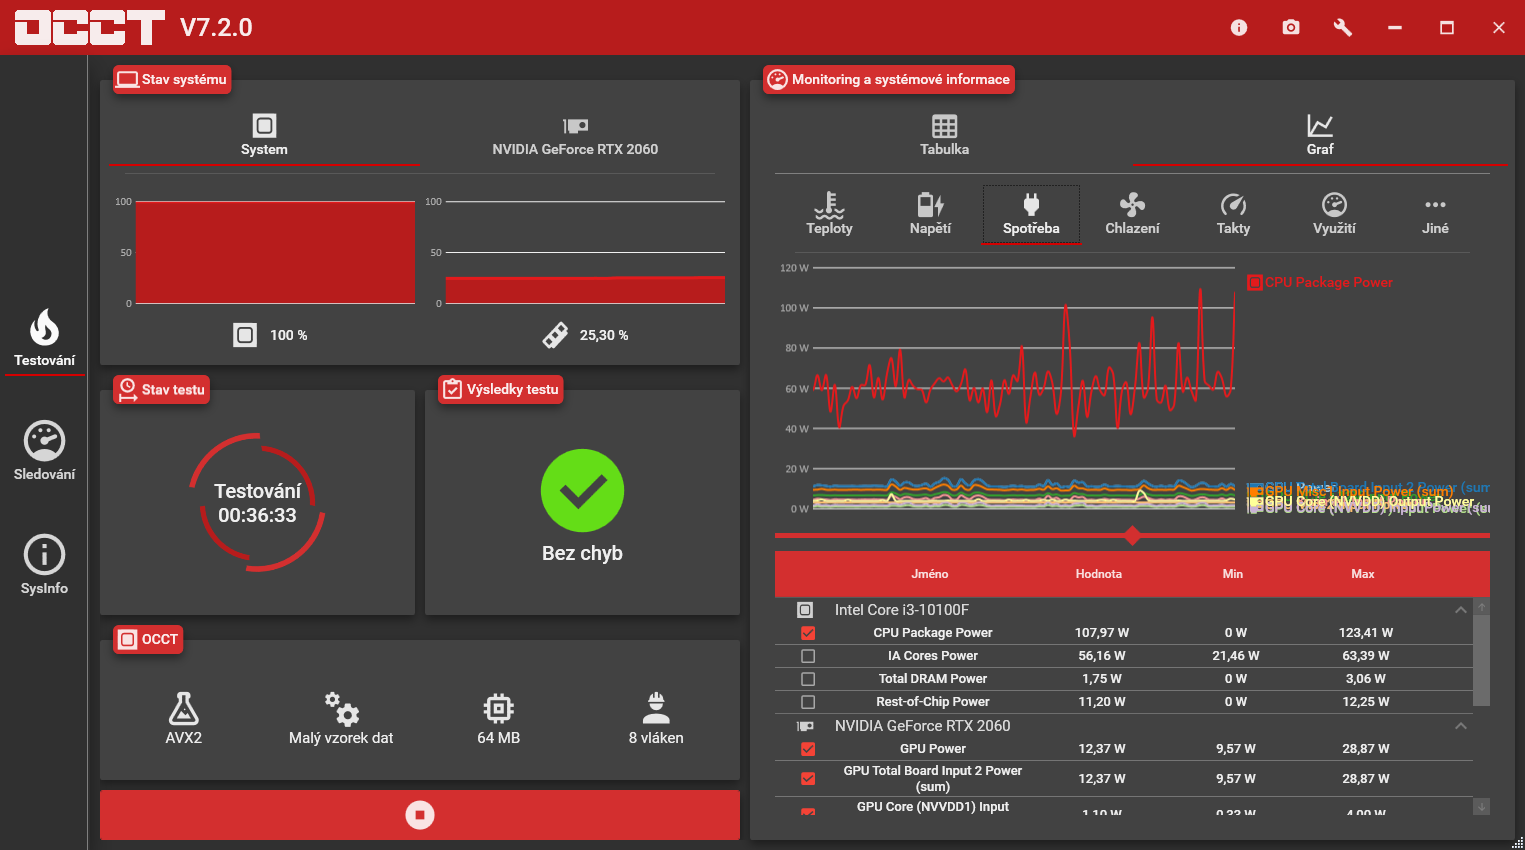1525x850 pixels.
Task: Stop the running test
Action: point(420,815)
